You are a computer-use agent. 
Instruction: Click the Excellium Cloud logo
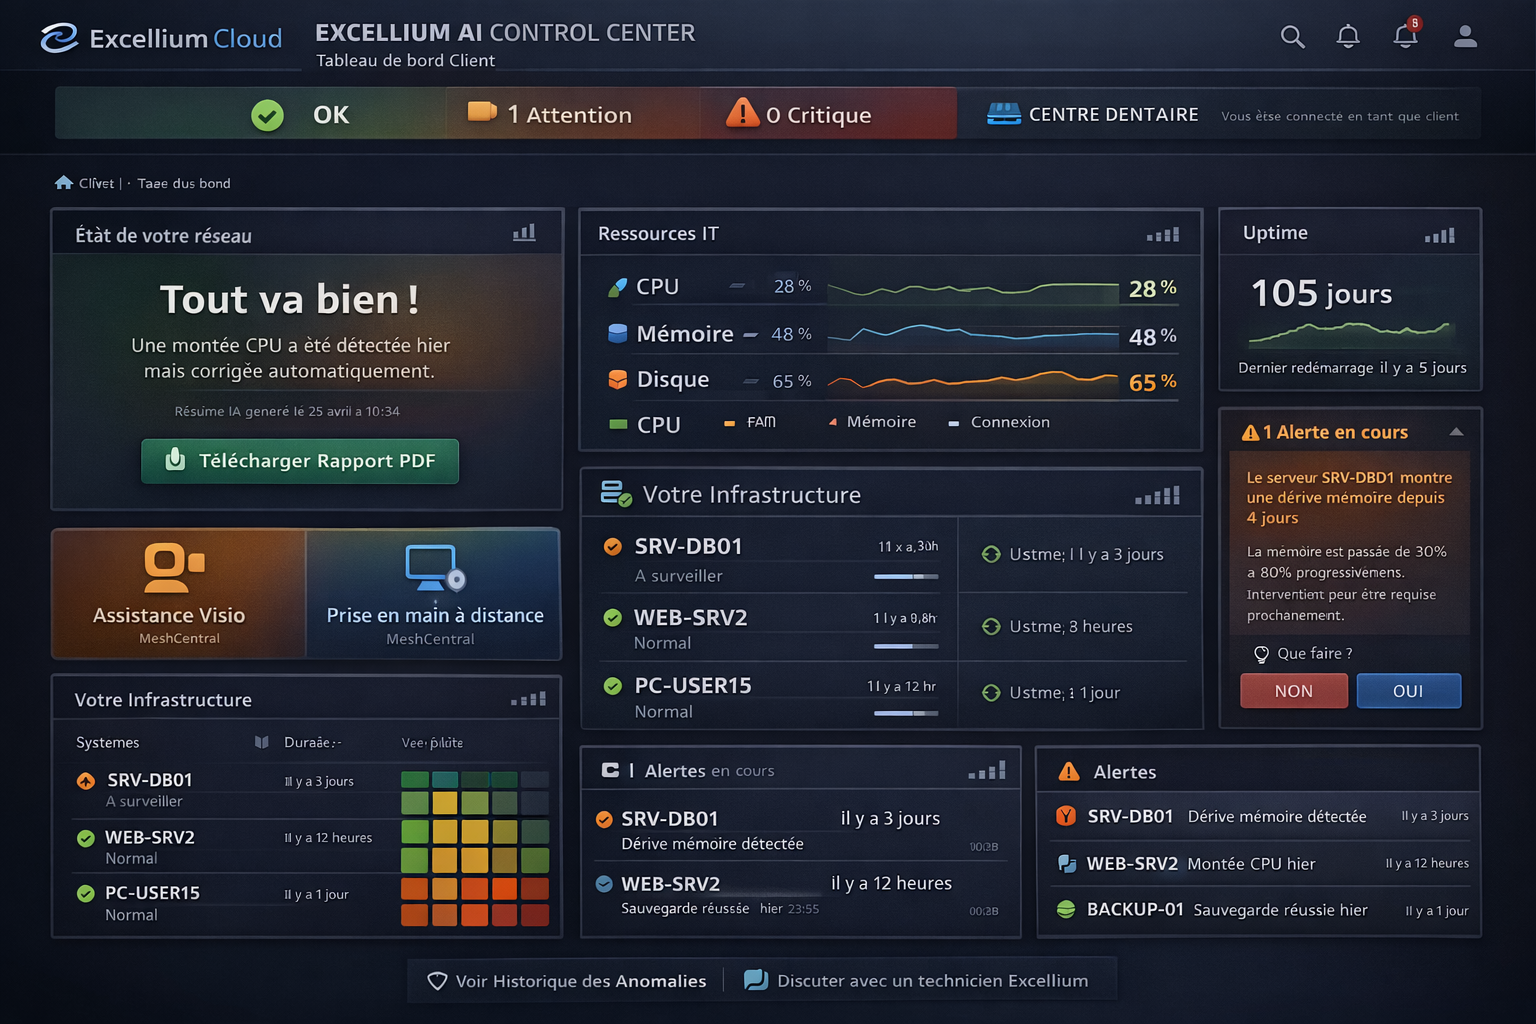pyautogui.click(x=161, y=38)
